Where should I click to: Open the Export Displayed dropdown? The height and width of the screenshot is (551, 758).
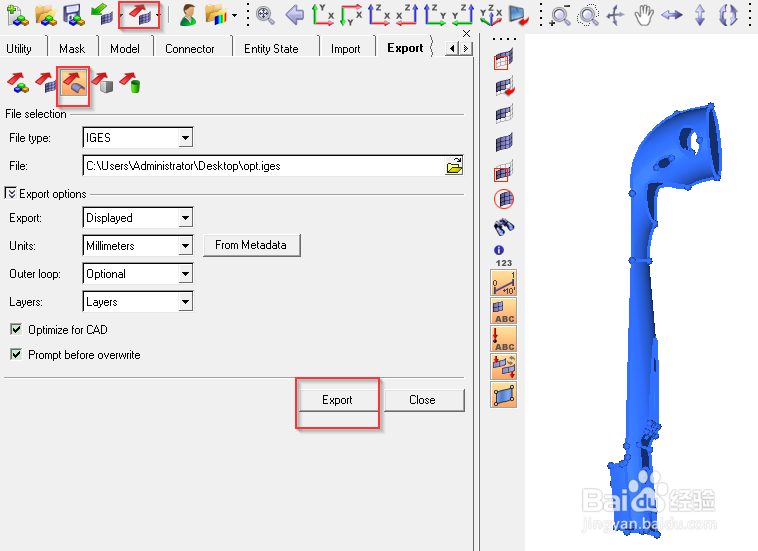click(x=186, y=218)
